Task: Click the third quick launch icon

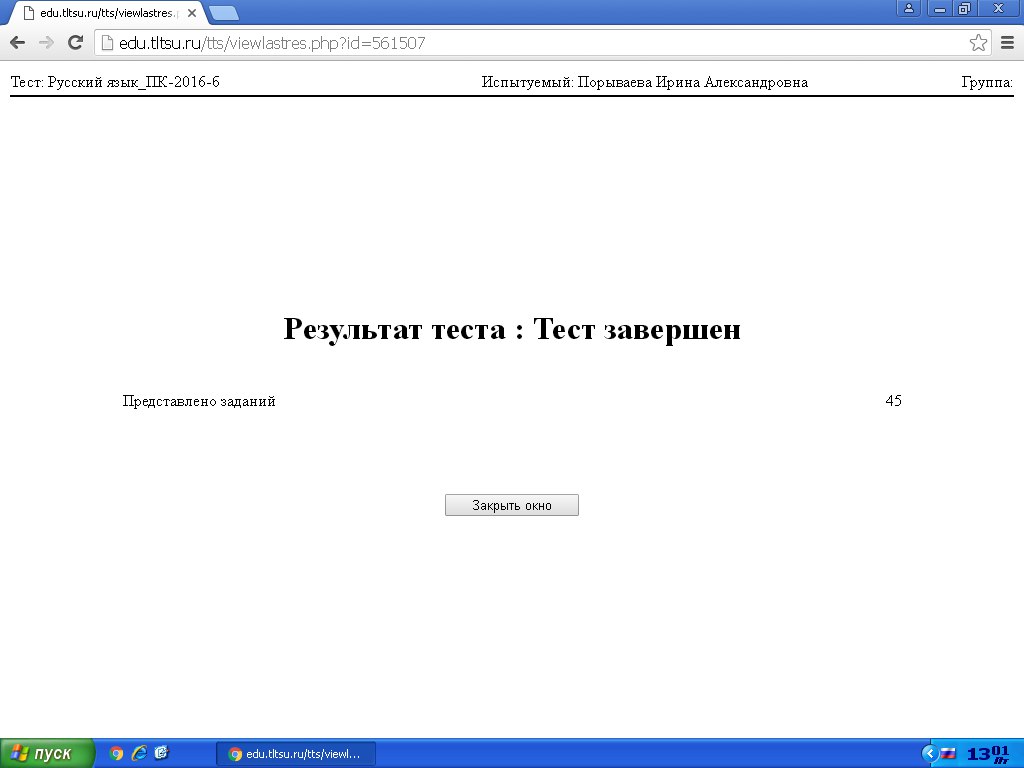Action: coord(161,754)
